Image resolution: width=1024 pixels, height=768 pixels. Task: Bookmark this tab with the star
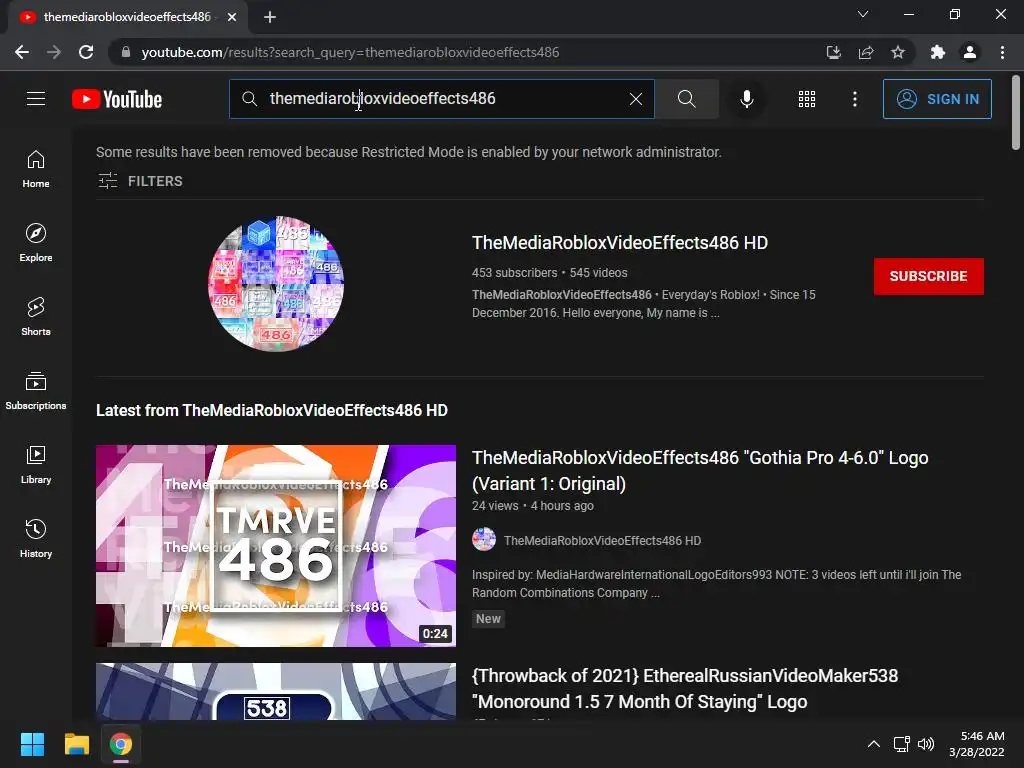coord(898,52)
